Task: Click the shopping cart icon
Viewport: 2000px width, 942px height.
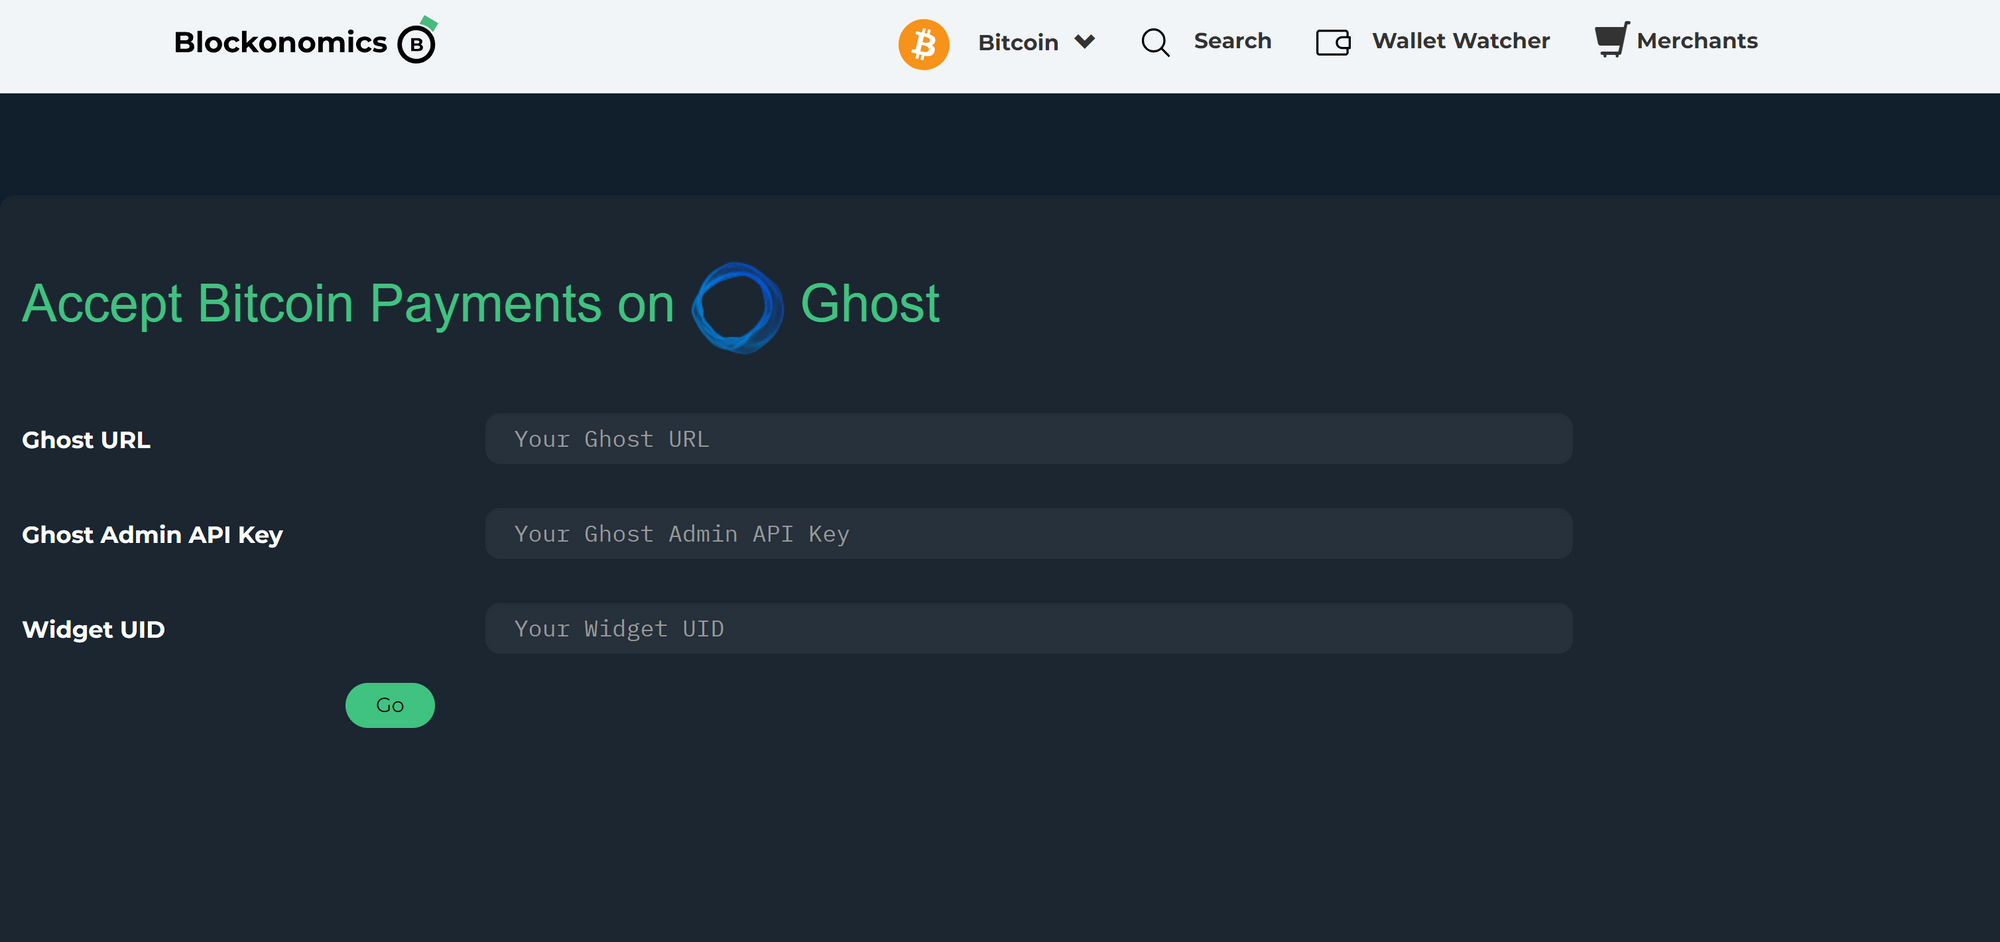Action: tap(1611, 40)
